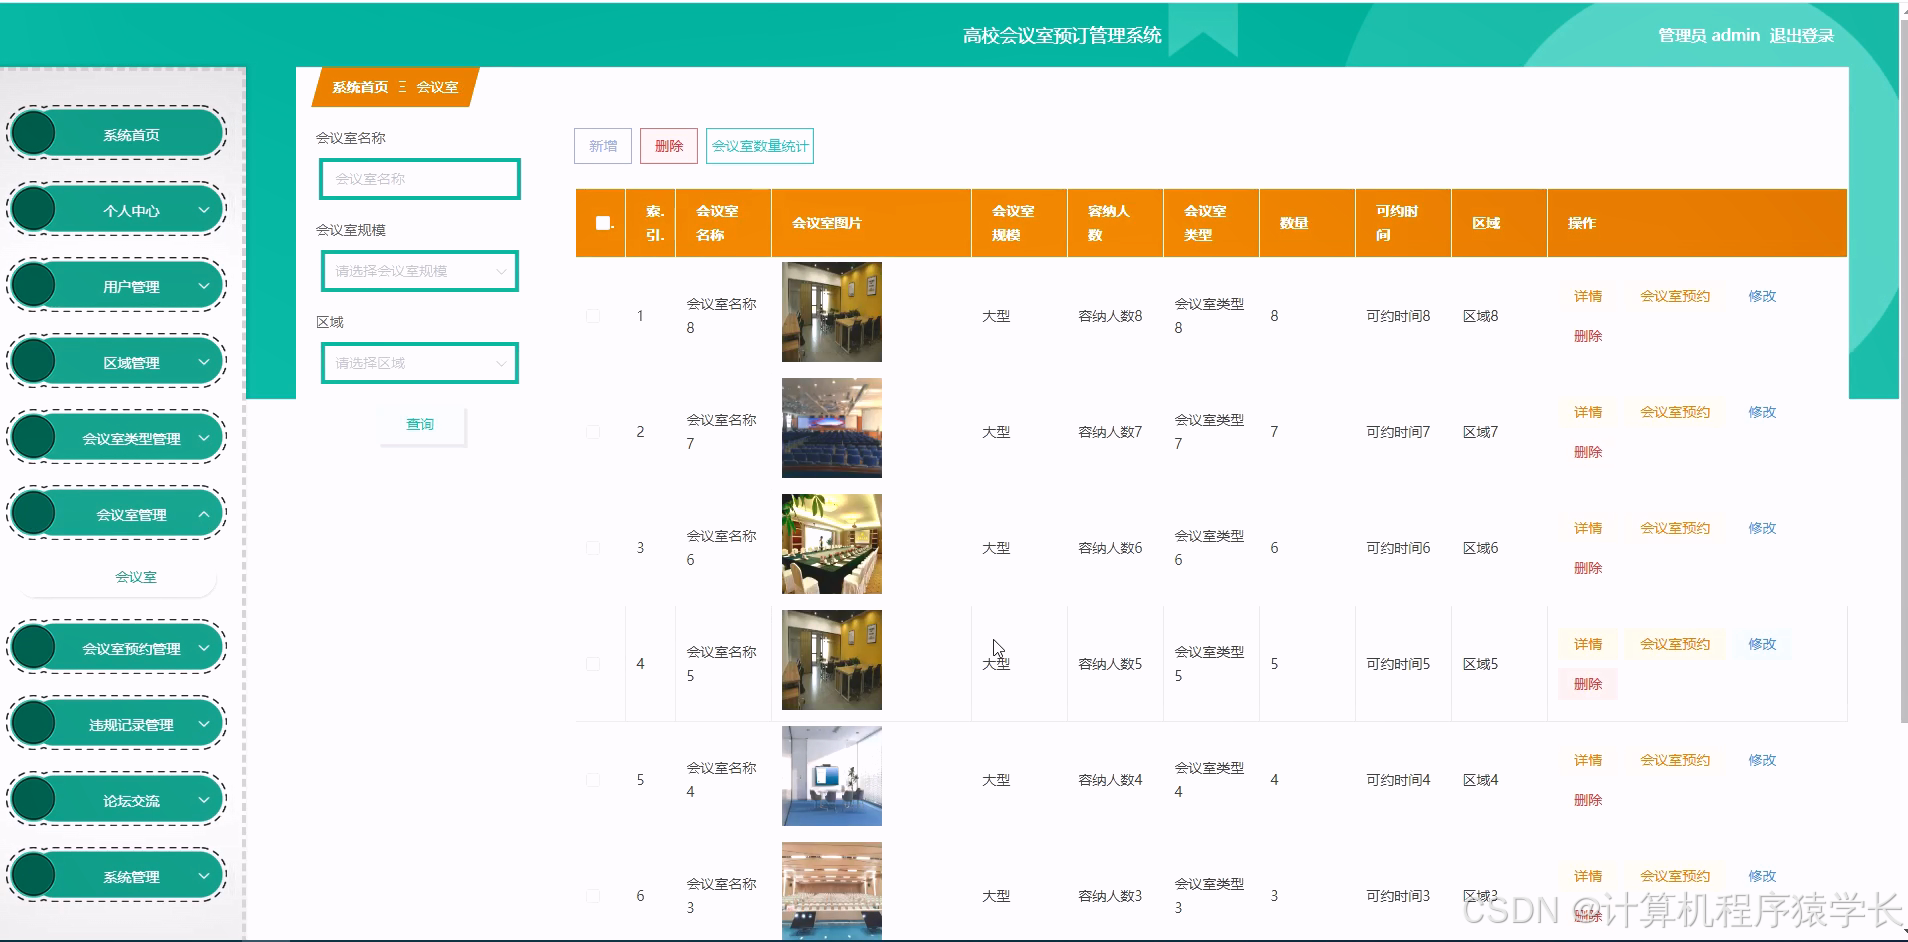Screen dimensions: 1908x942
Task: Click 修改 for 会议室名称6 row
Action: coord(1762,528)
